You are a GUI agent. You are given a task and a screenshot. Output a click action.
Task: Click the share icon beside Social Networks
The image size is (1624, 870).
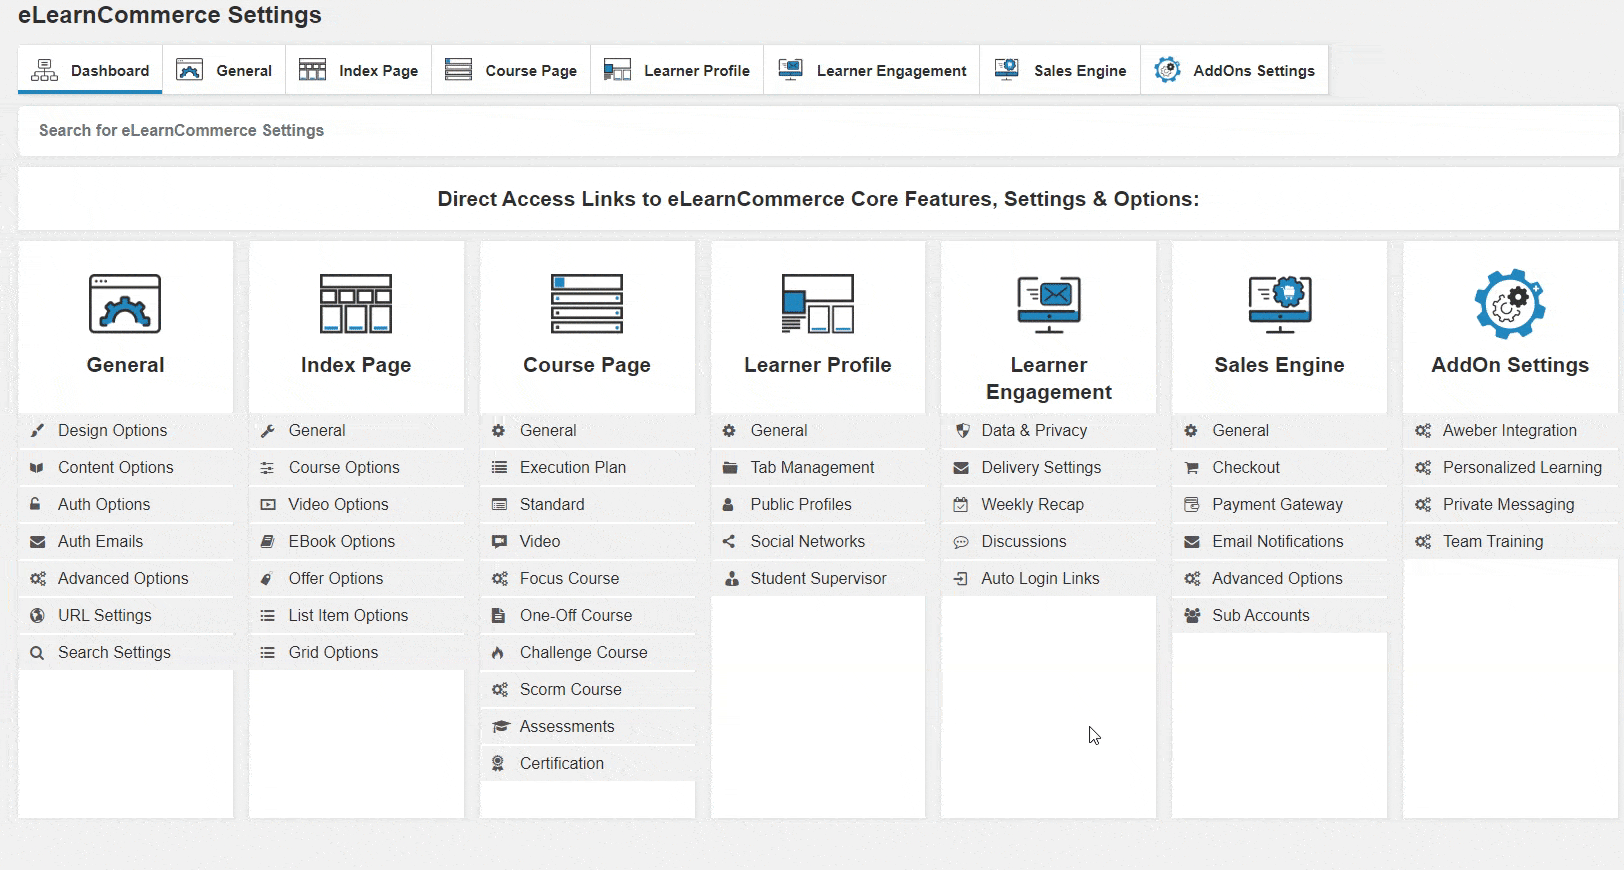729,542
